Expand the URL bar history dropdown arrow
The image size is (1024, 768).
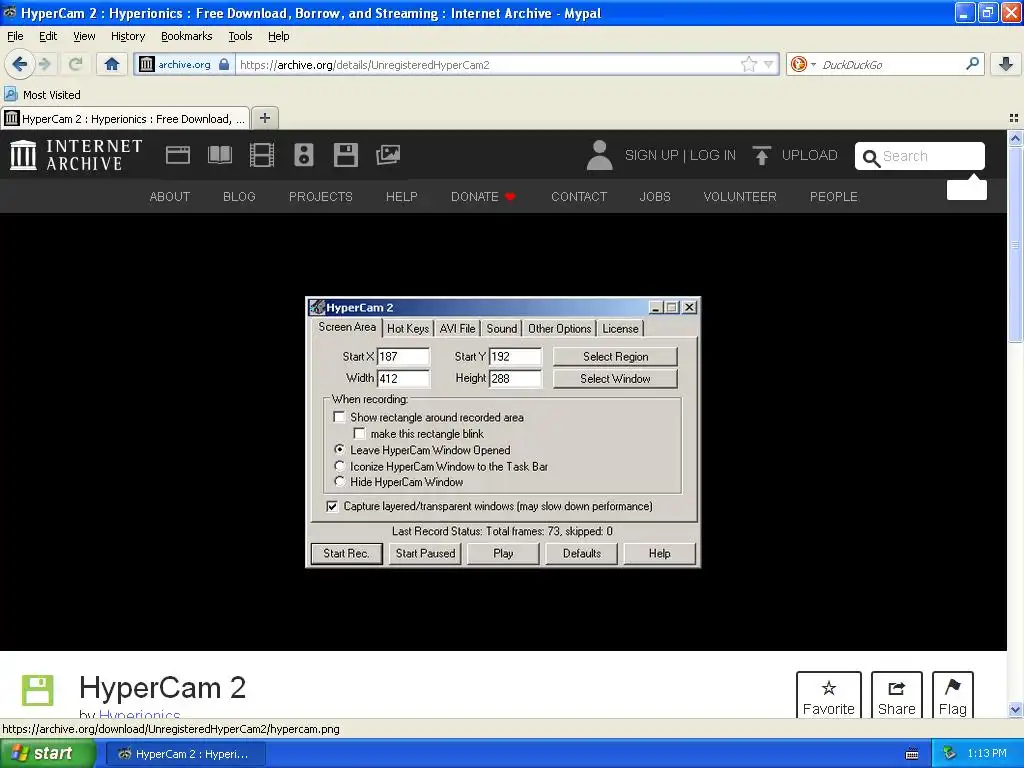(x=769, y=64)
